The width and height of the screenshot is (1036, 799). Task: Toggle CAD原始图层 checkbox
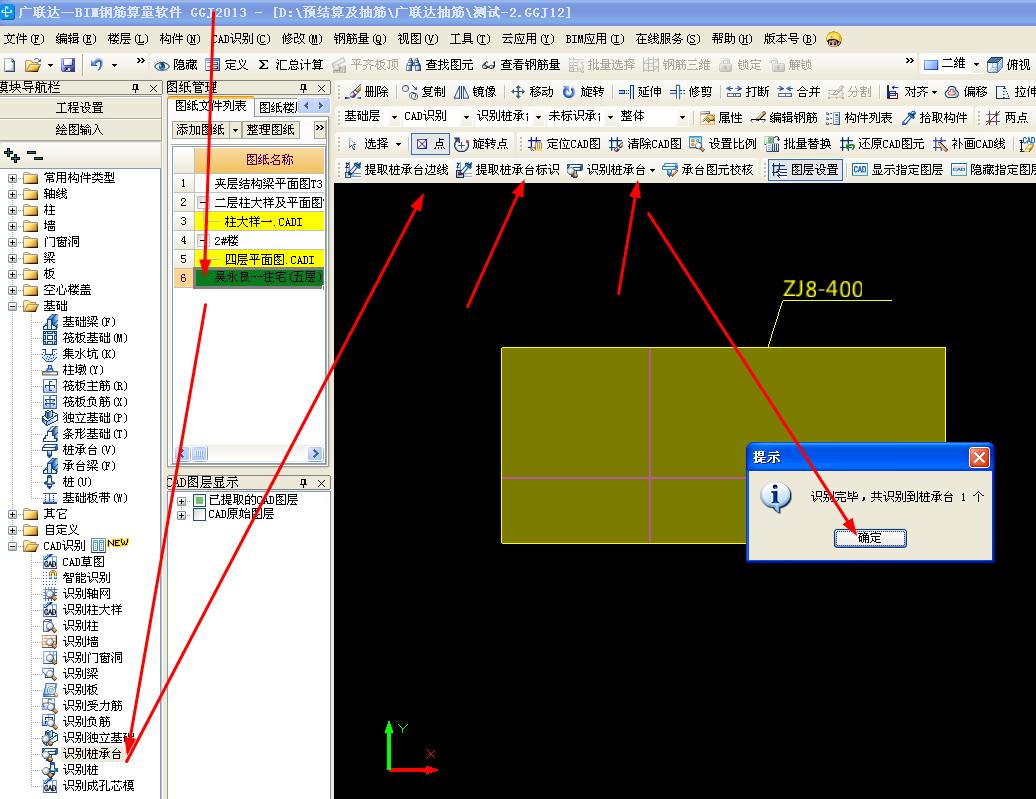click(199, 515)
